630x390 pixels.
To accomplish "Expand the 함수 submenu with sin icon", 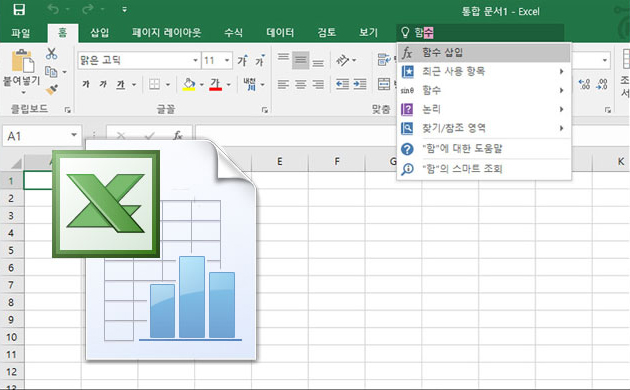I will [x=484, y=90].
